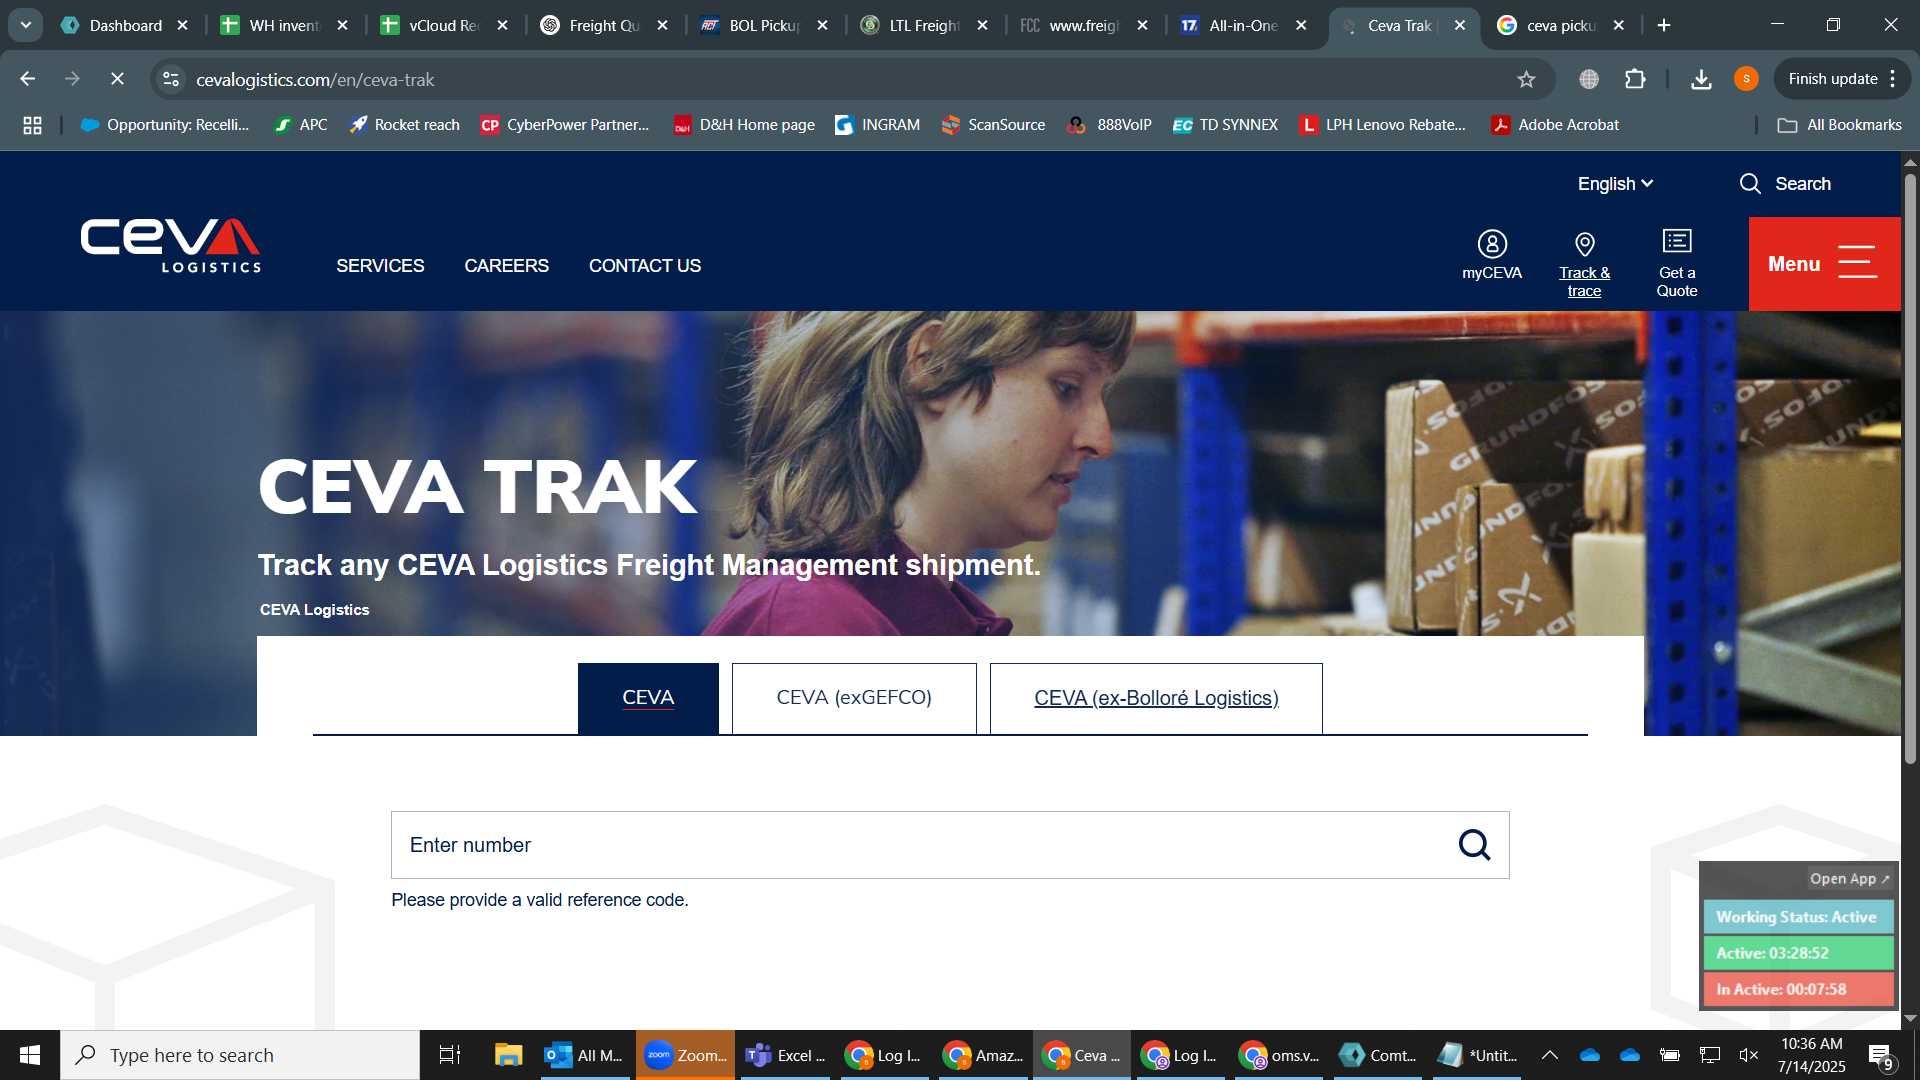Click the muted volume tray icon
This screenshot has width=1920, height=1080.
pyautogui.click(x=1749, y=1055)
